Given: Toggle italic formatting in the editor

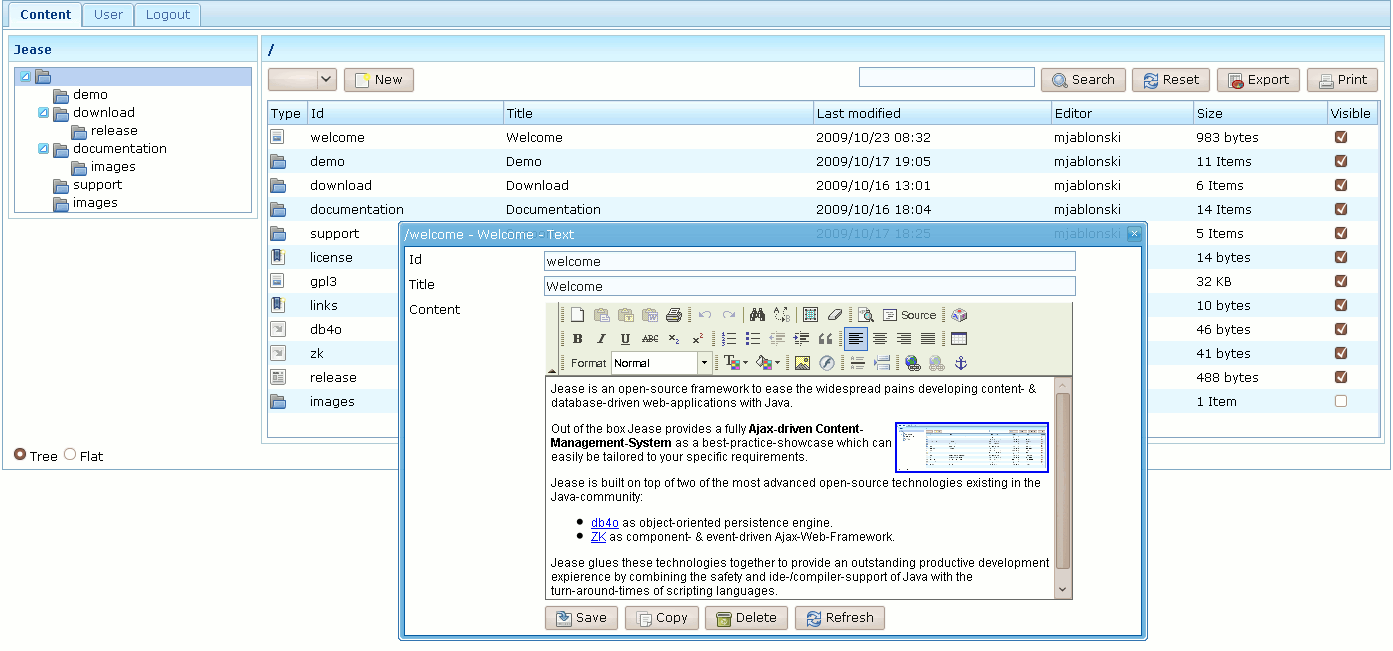Looking at the screenshot, I should click(601, 339).
